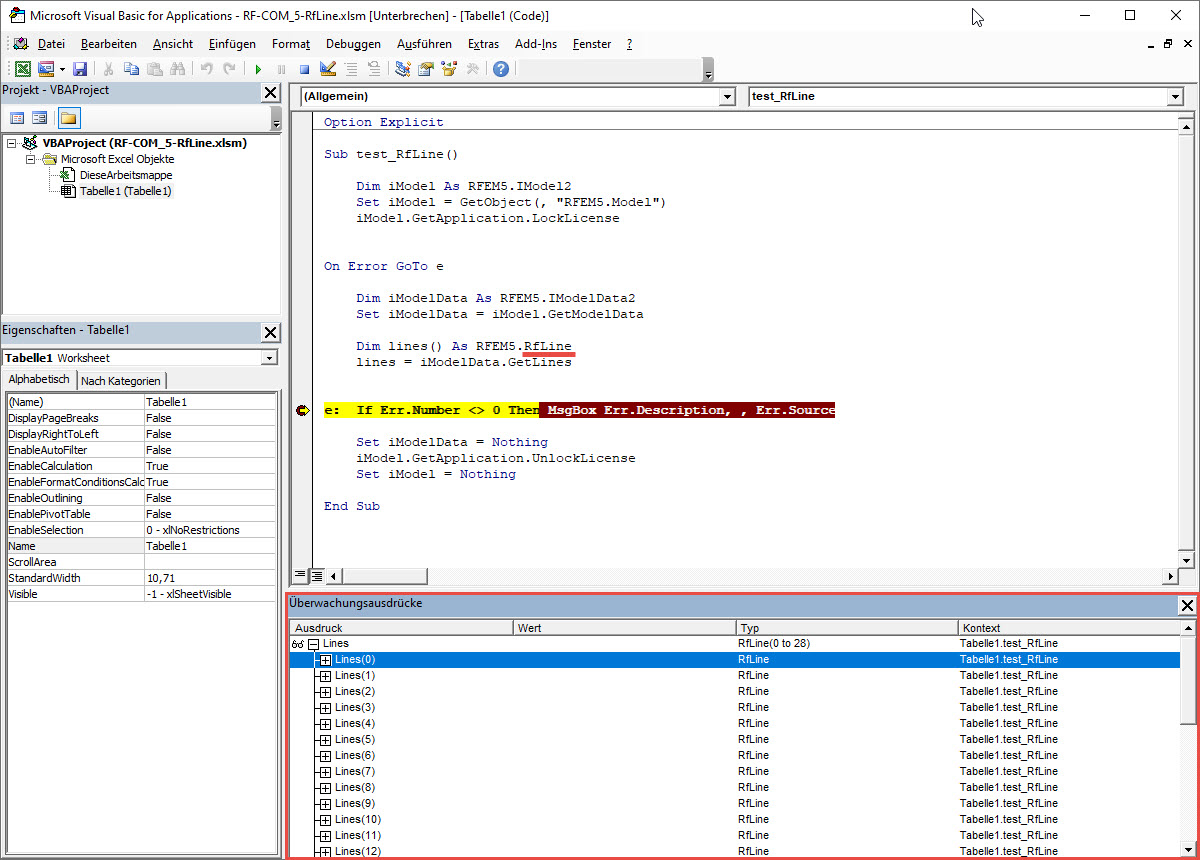Click the horizontal code scrollbar

point(385,575)
